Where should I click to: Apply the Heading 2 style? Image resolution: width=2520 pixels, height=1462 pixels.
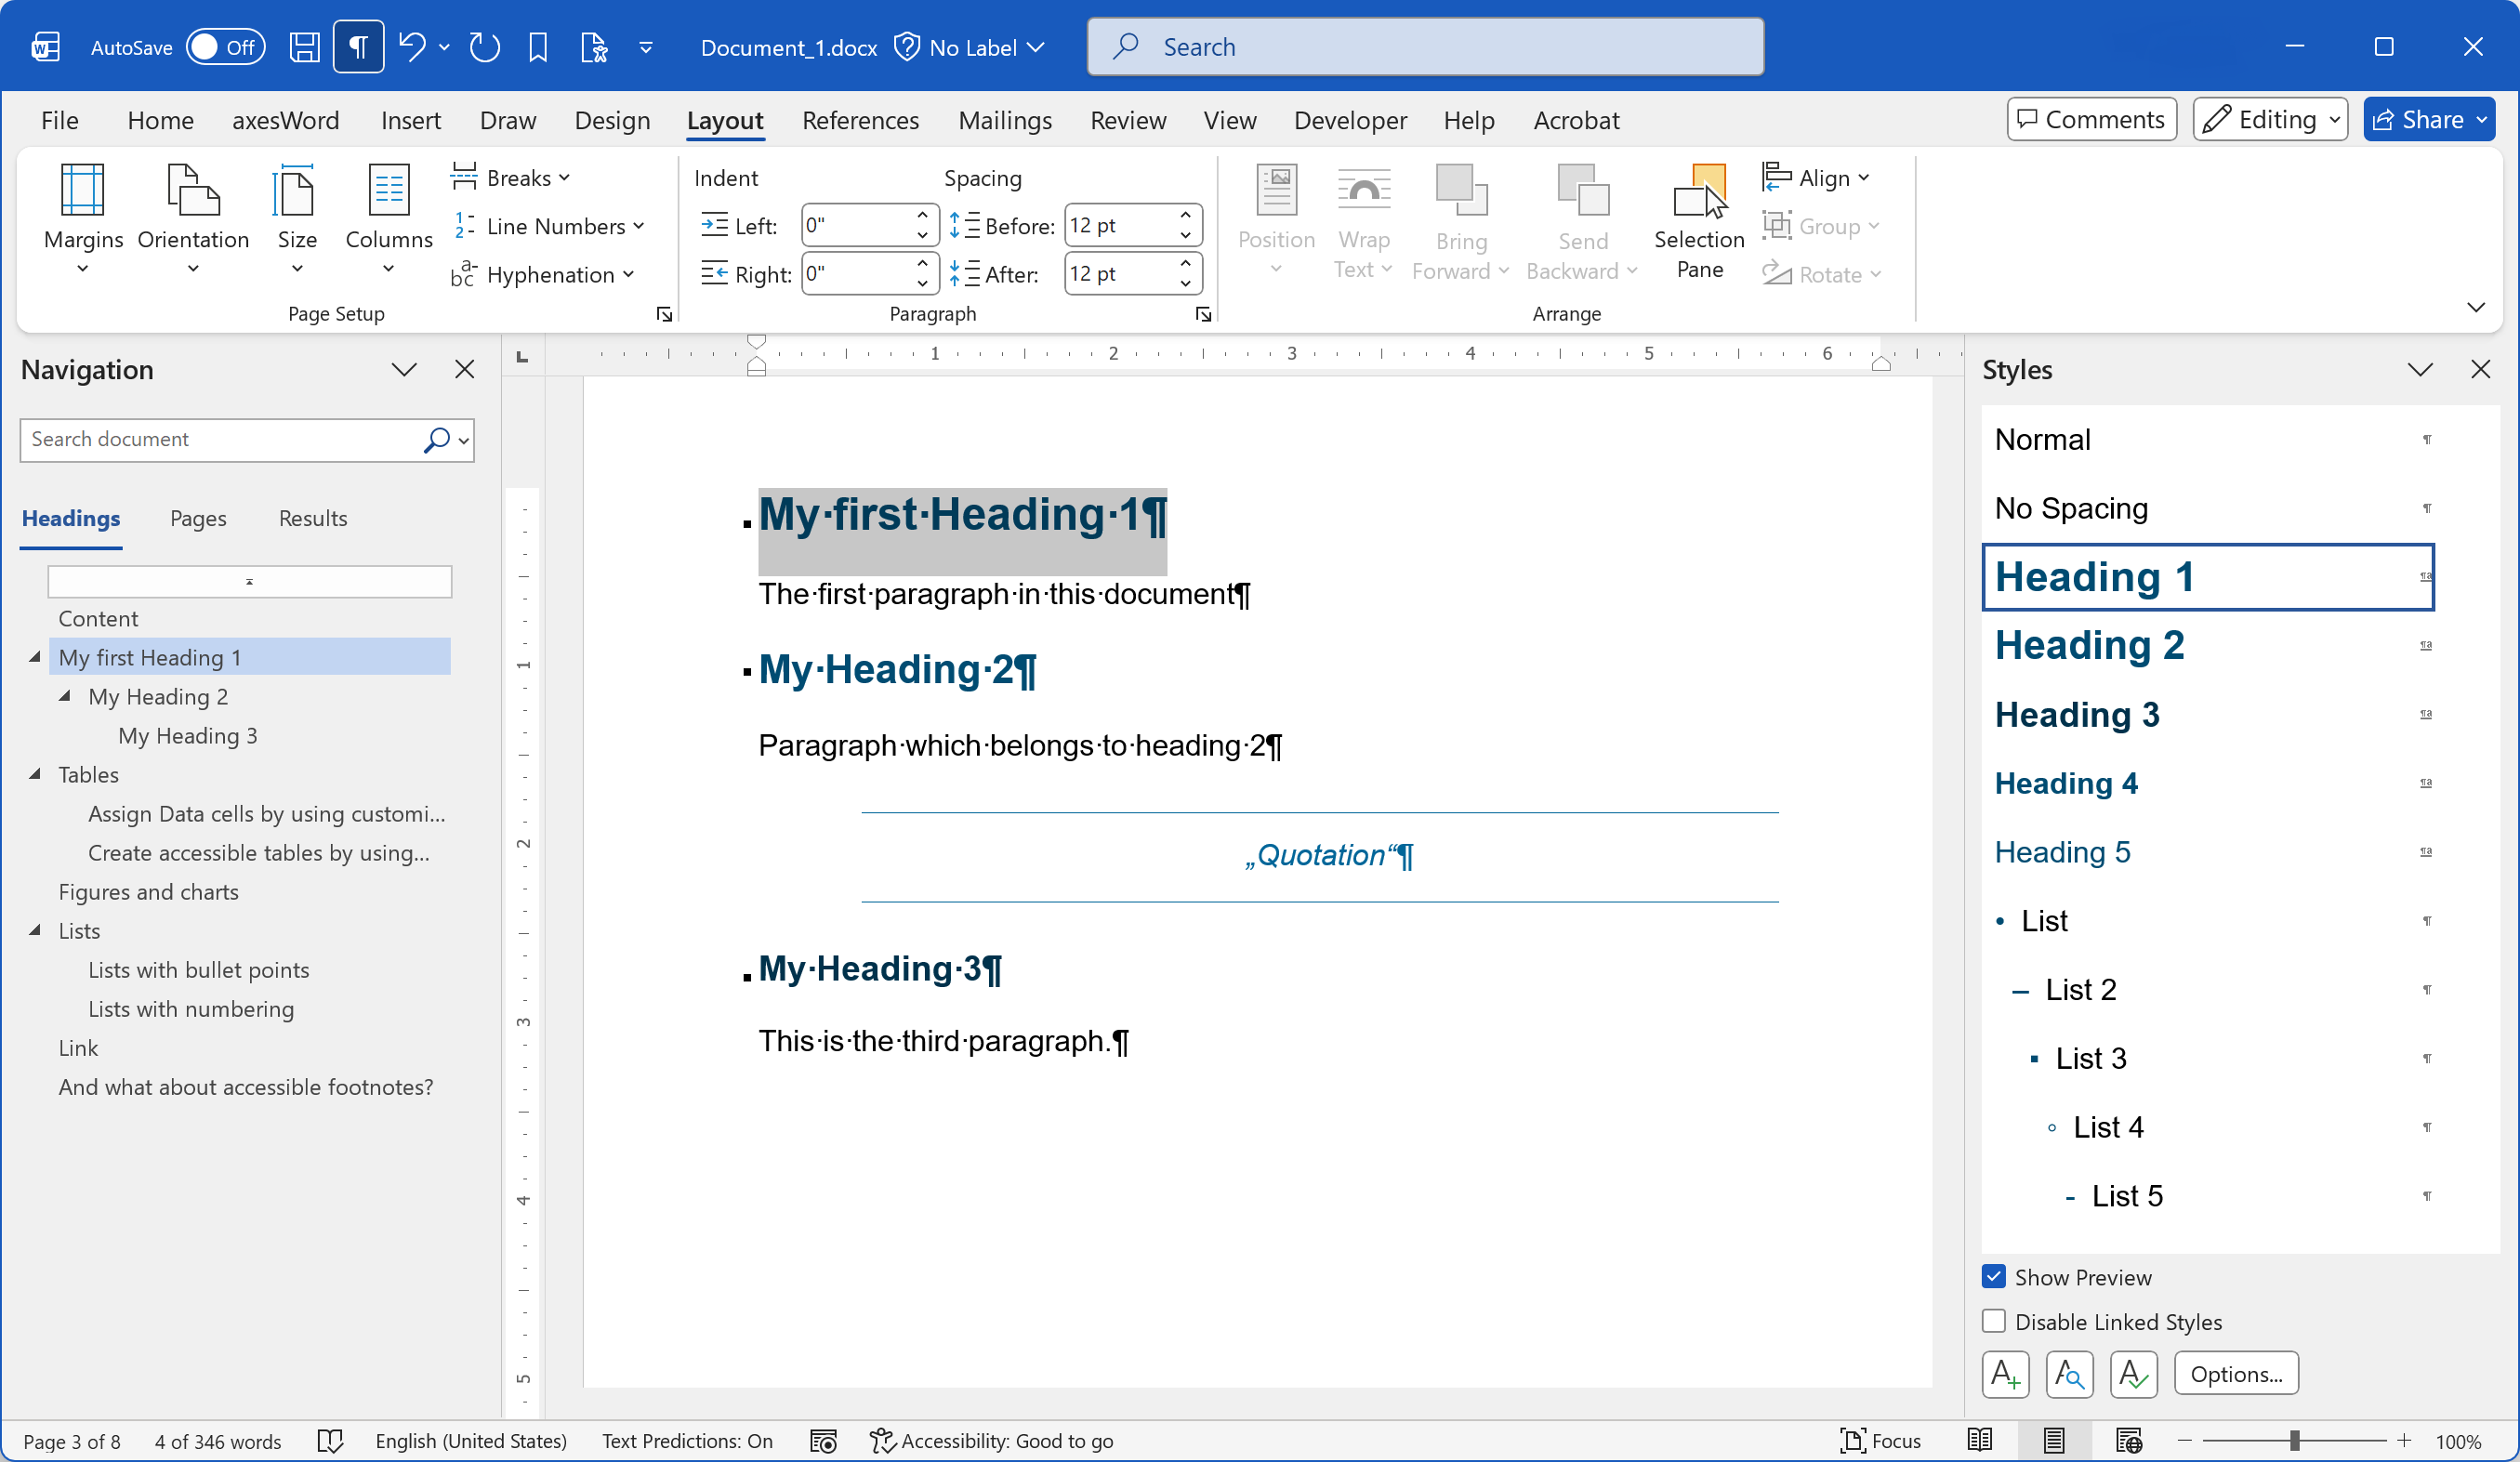click(x=2208, y=646)
